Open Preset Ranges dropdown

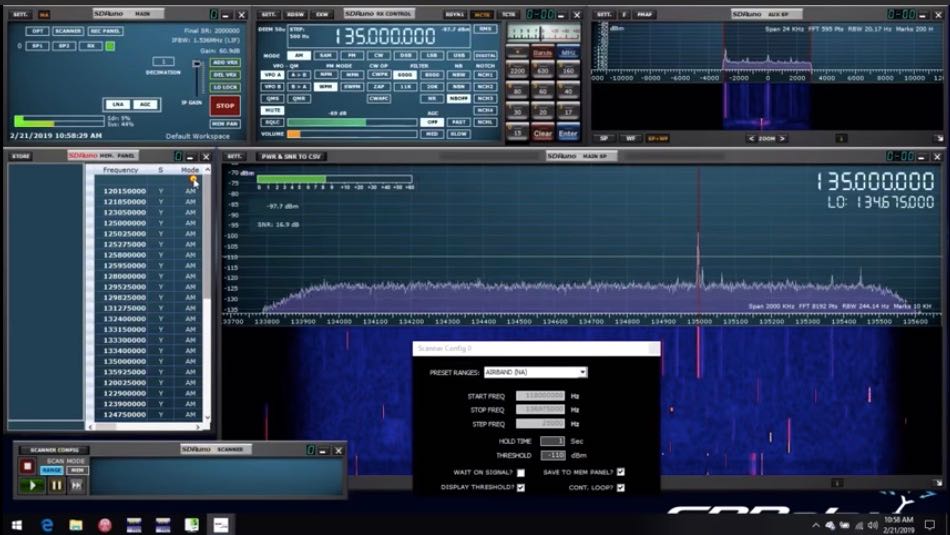tap(535, 372)
